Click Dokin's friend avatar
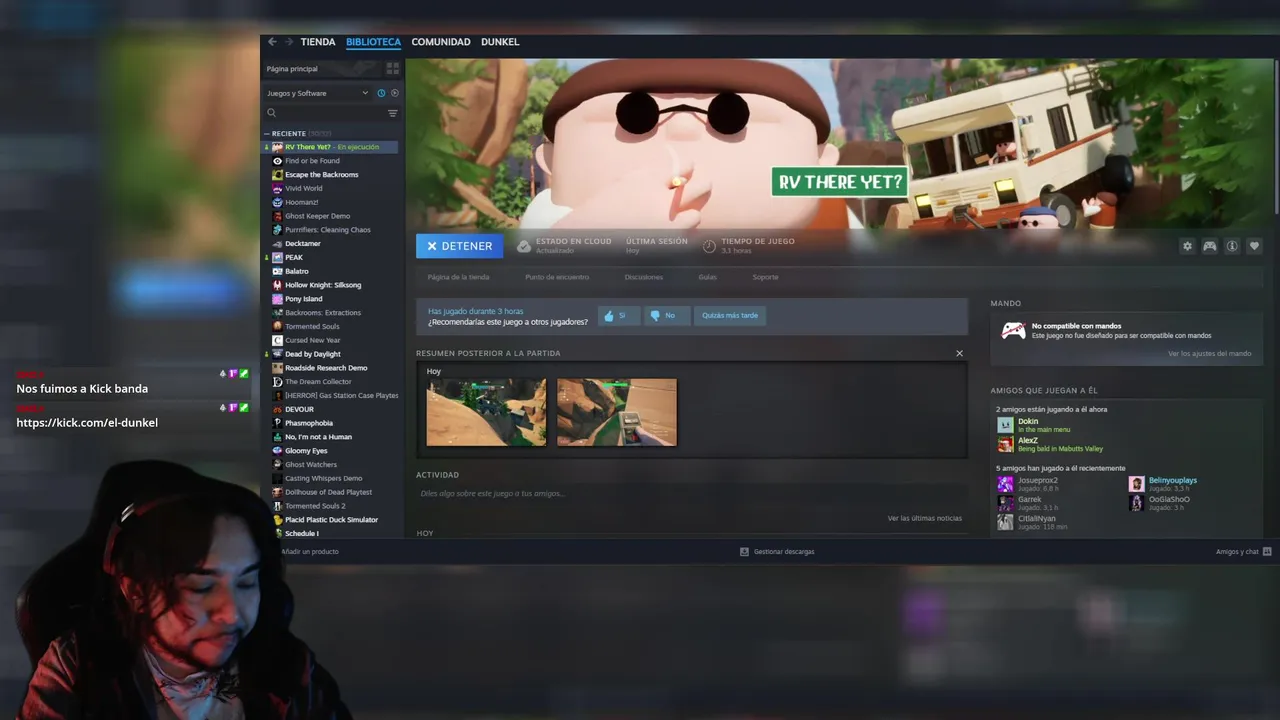Viewport: 1280px width, 720px height. (1005, 425)
